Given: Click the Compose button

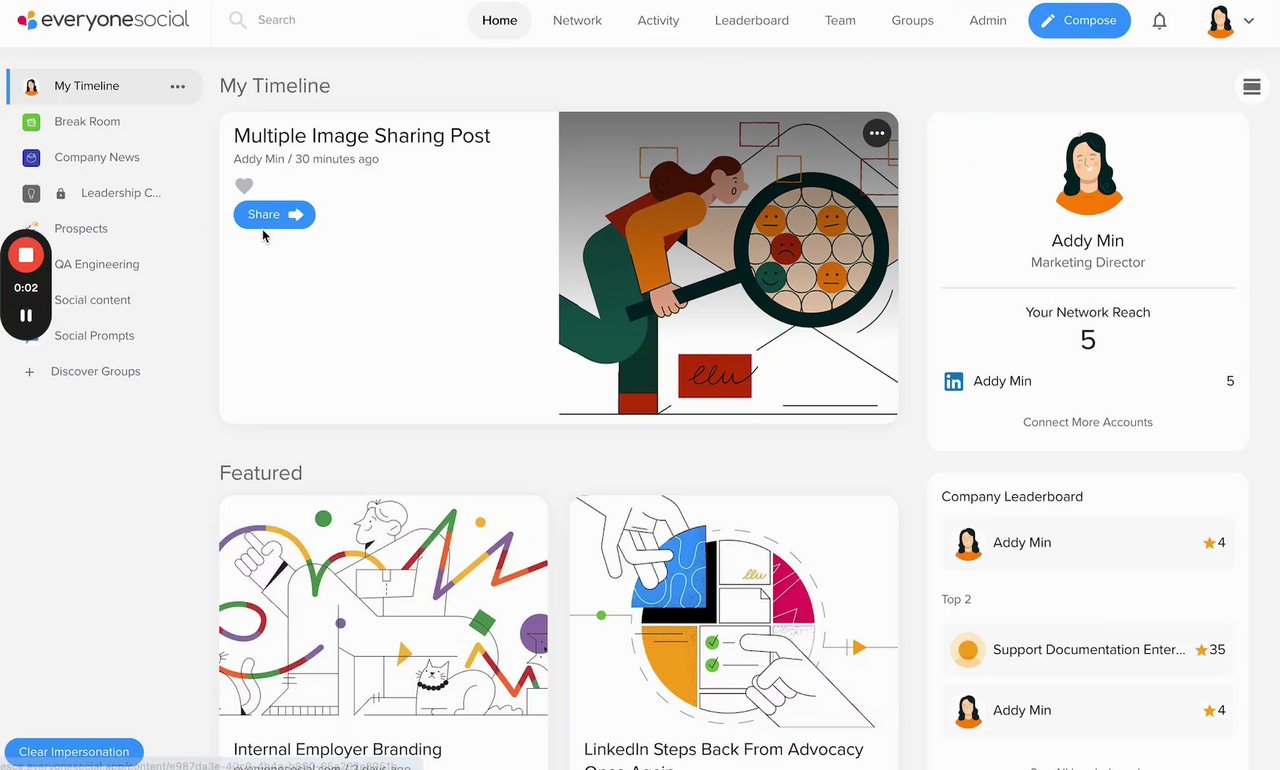Looking at the screenshot, I should pyautogui.click(x=1079, y=20).
